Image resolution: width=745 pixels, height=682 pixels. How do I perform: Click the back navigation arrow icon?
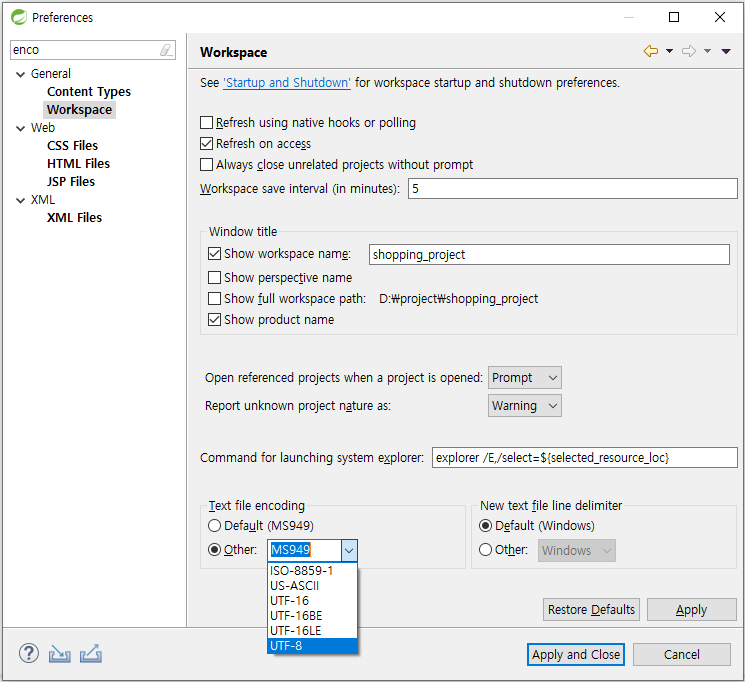pos(650,51)
